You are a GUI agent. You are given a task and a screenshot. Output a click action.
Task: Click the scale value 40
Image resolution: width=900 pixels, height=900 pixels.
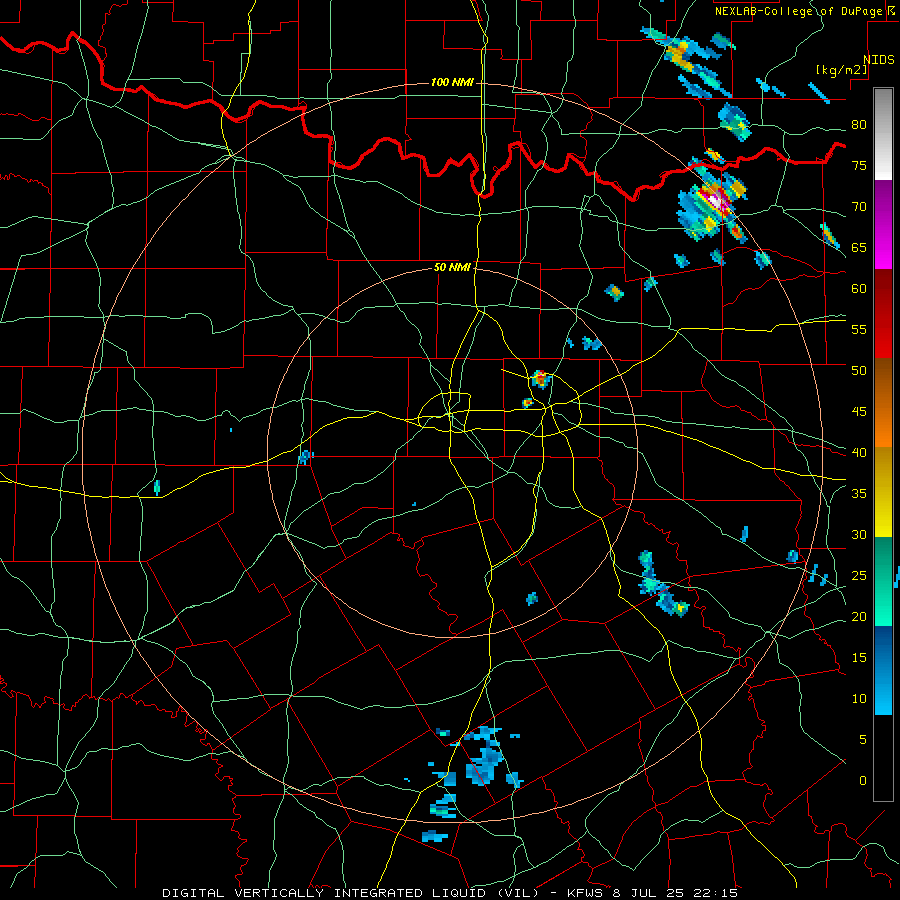click(x=859, y=452)
